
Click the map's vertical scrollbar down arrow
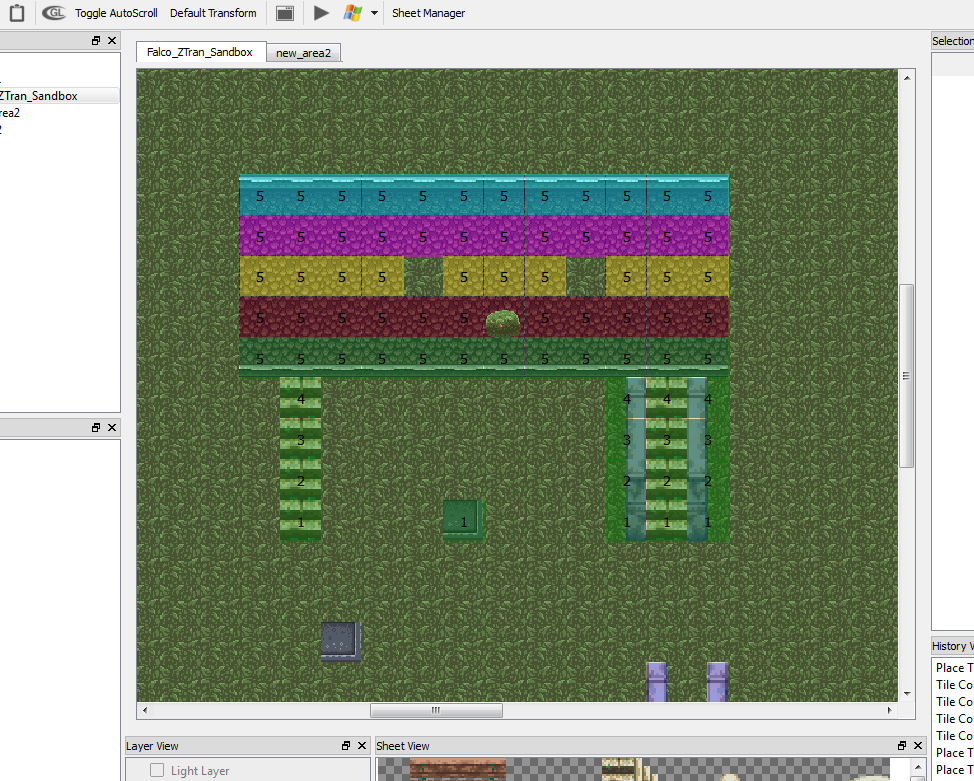(x=907, y=693)
